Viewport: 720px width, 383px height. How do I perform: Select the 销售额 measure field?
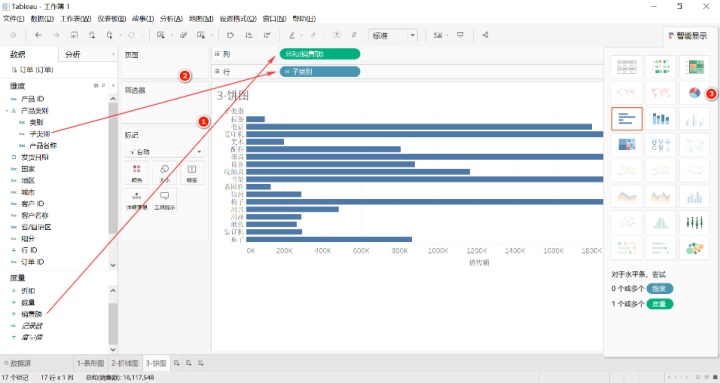click(x=31, y=314)
